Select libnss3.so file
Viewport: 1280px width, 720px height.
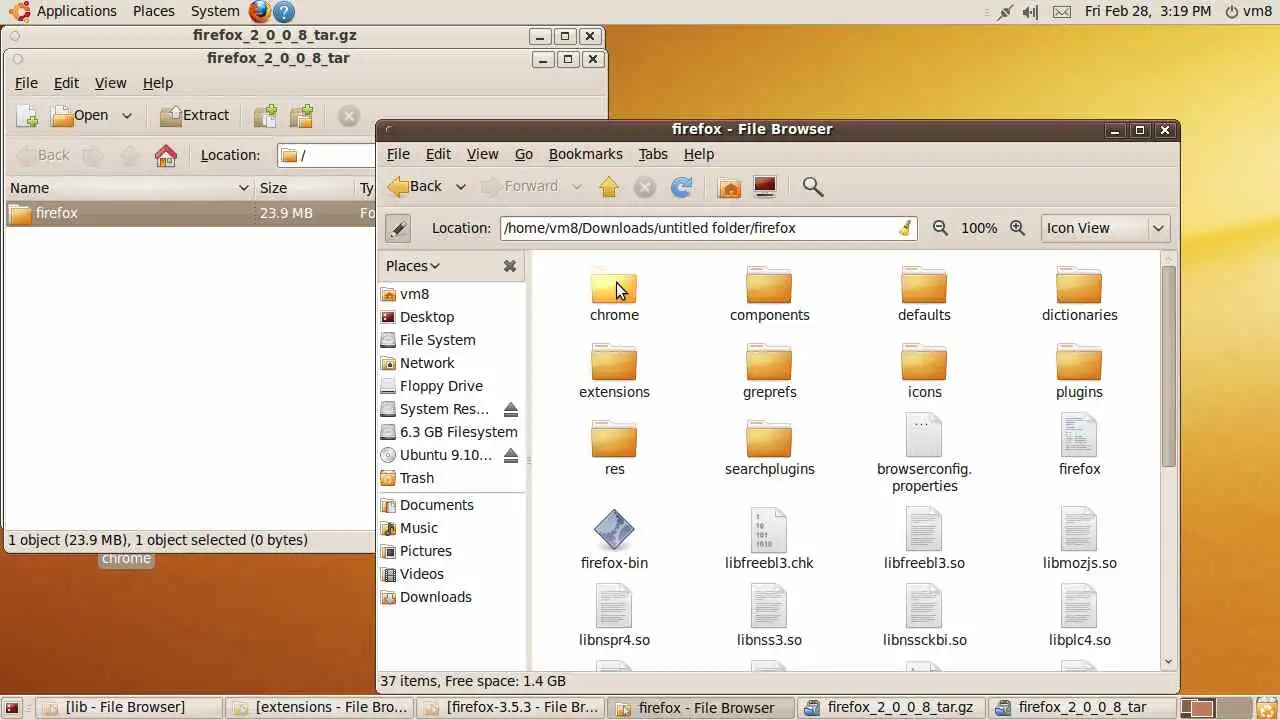point(769,617)
